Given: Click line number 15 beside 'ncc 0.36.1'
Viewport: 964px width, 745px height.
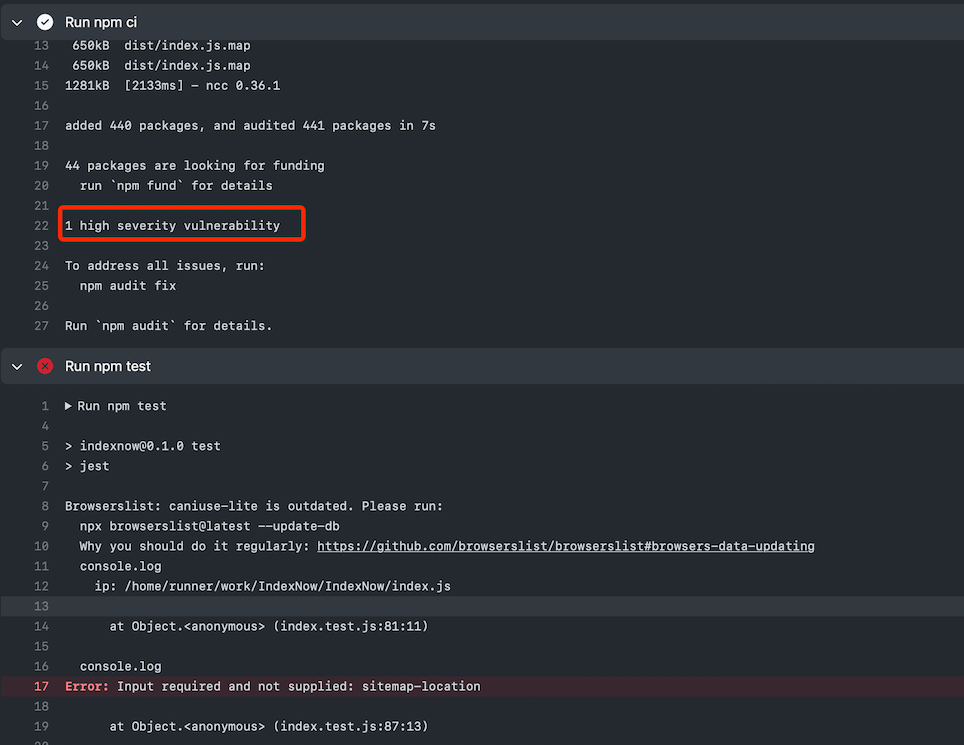Looking at the screenshot, I should (x=41, y=86).
